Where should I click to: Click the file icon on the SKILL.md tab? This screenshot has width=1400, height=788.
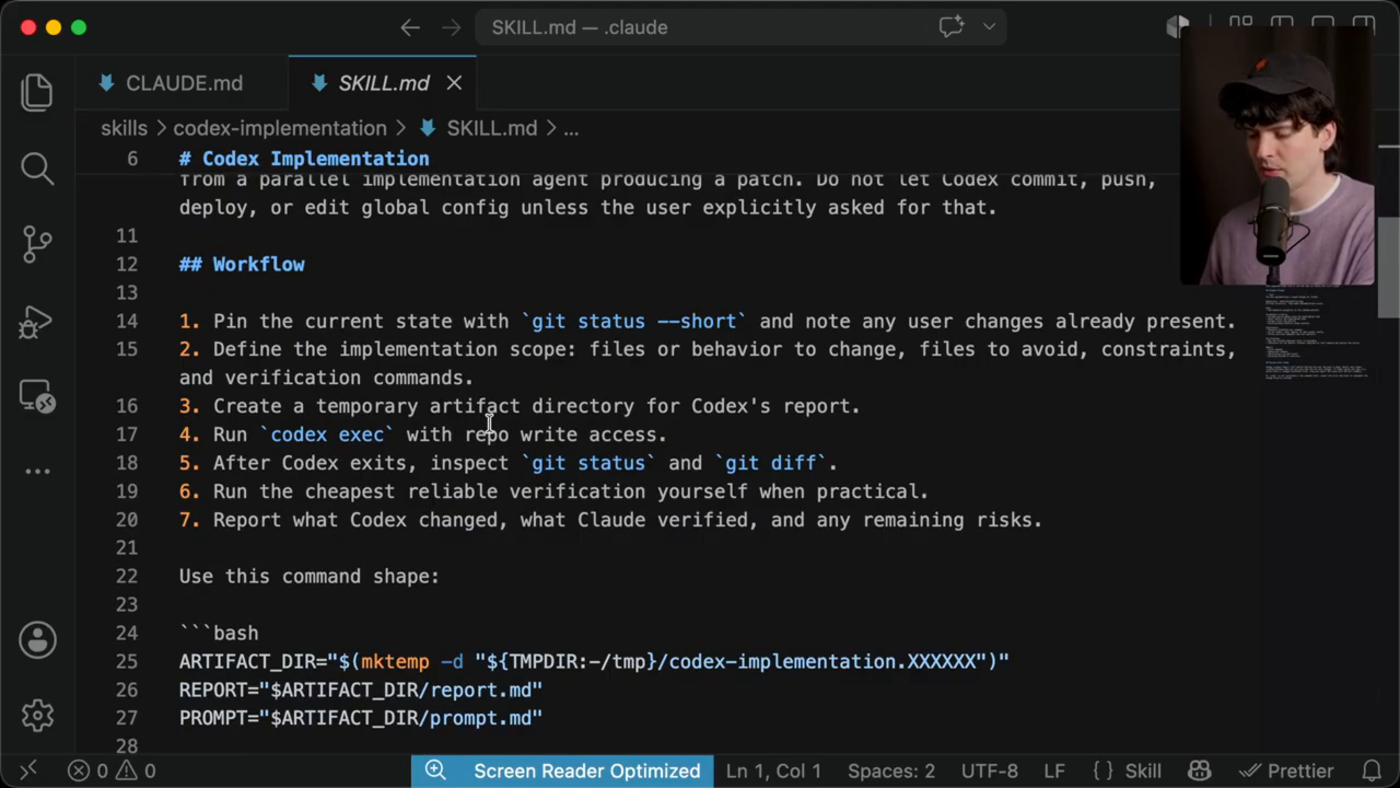point(319,83)
